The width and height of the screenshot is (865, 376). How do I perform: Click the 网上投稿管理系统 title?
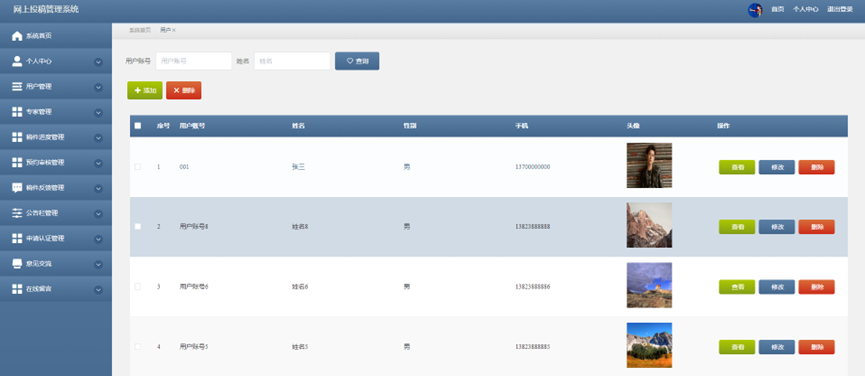[x=46, y=9]
